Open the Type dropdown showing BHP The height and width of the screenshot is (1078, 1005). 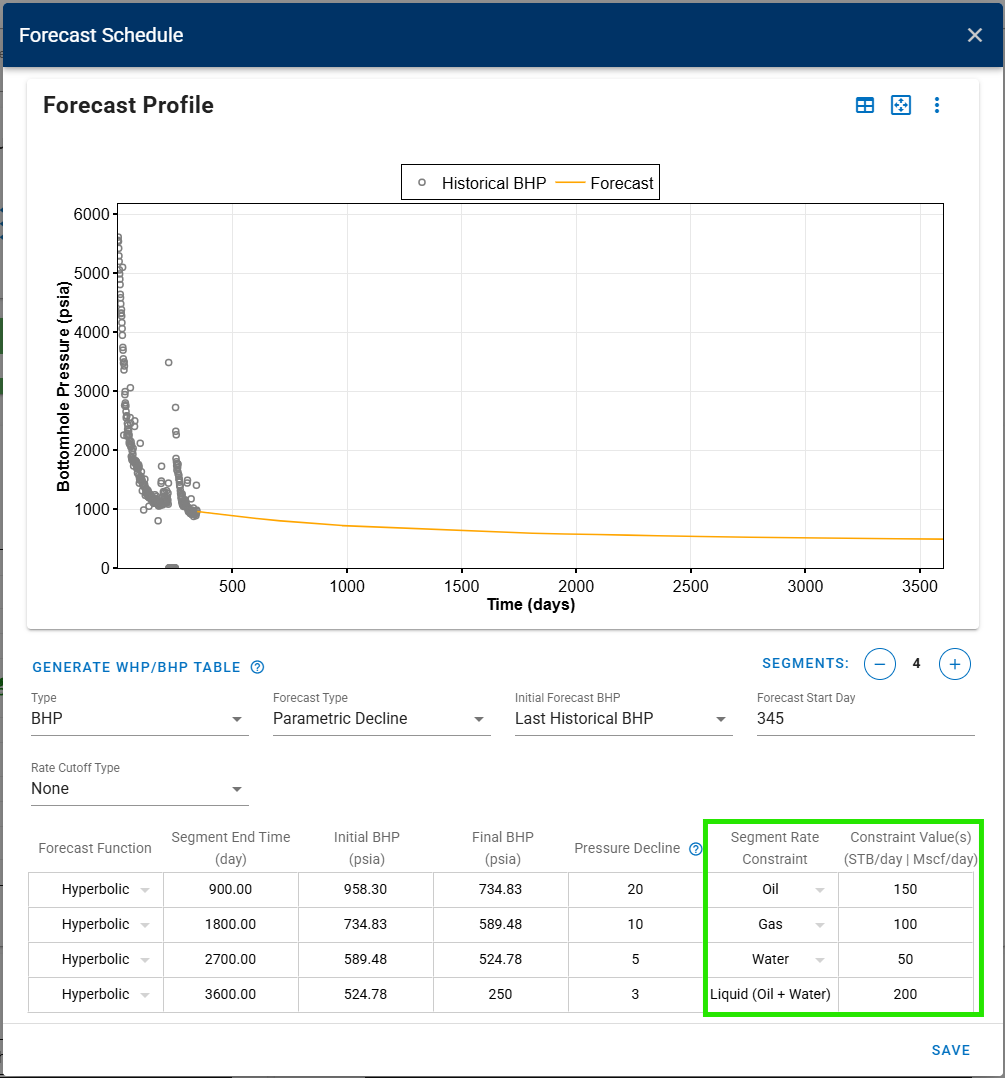[140, 719]
